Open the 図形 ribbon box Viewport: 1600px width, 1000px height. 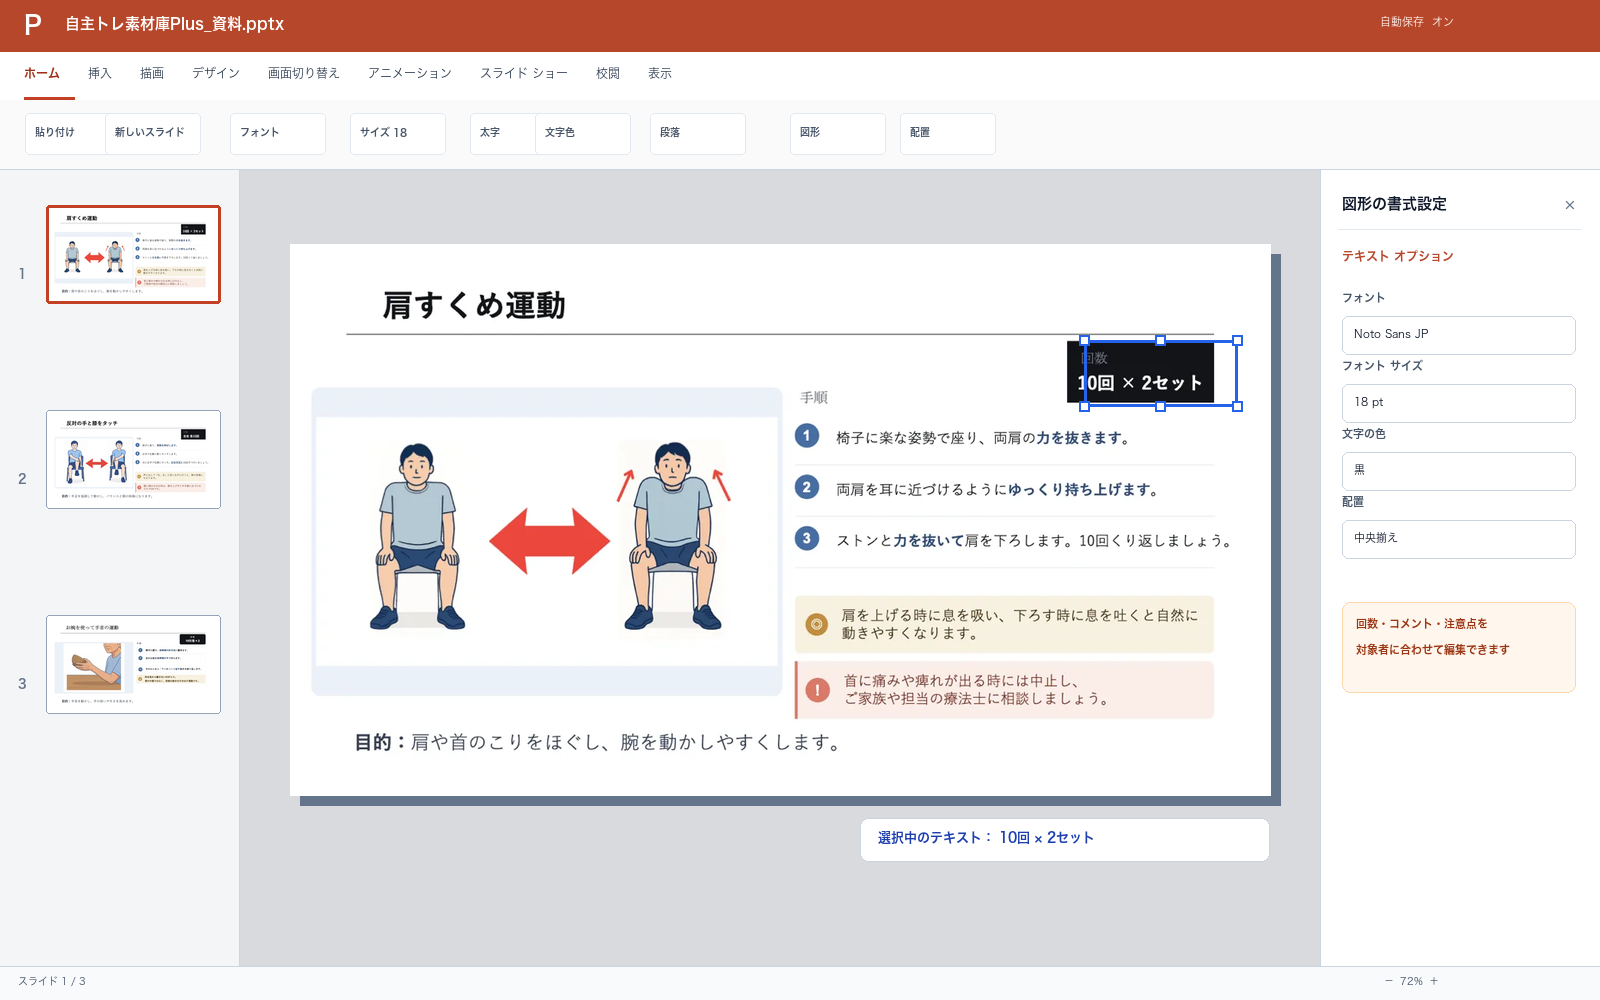pyautogui.click(x=838, y=133)
